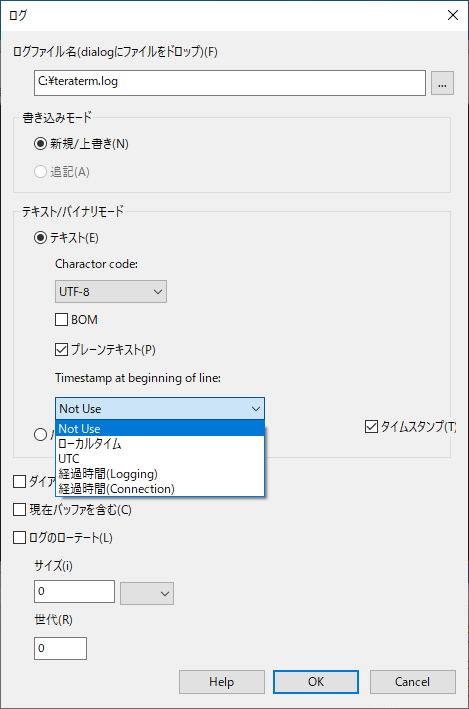Select the テキスト(E) radio button

40,238
